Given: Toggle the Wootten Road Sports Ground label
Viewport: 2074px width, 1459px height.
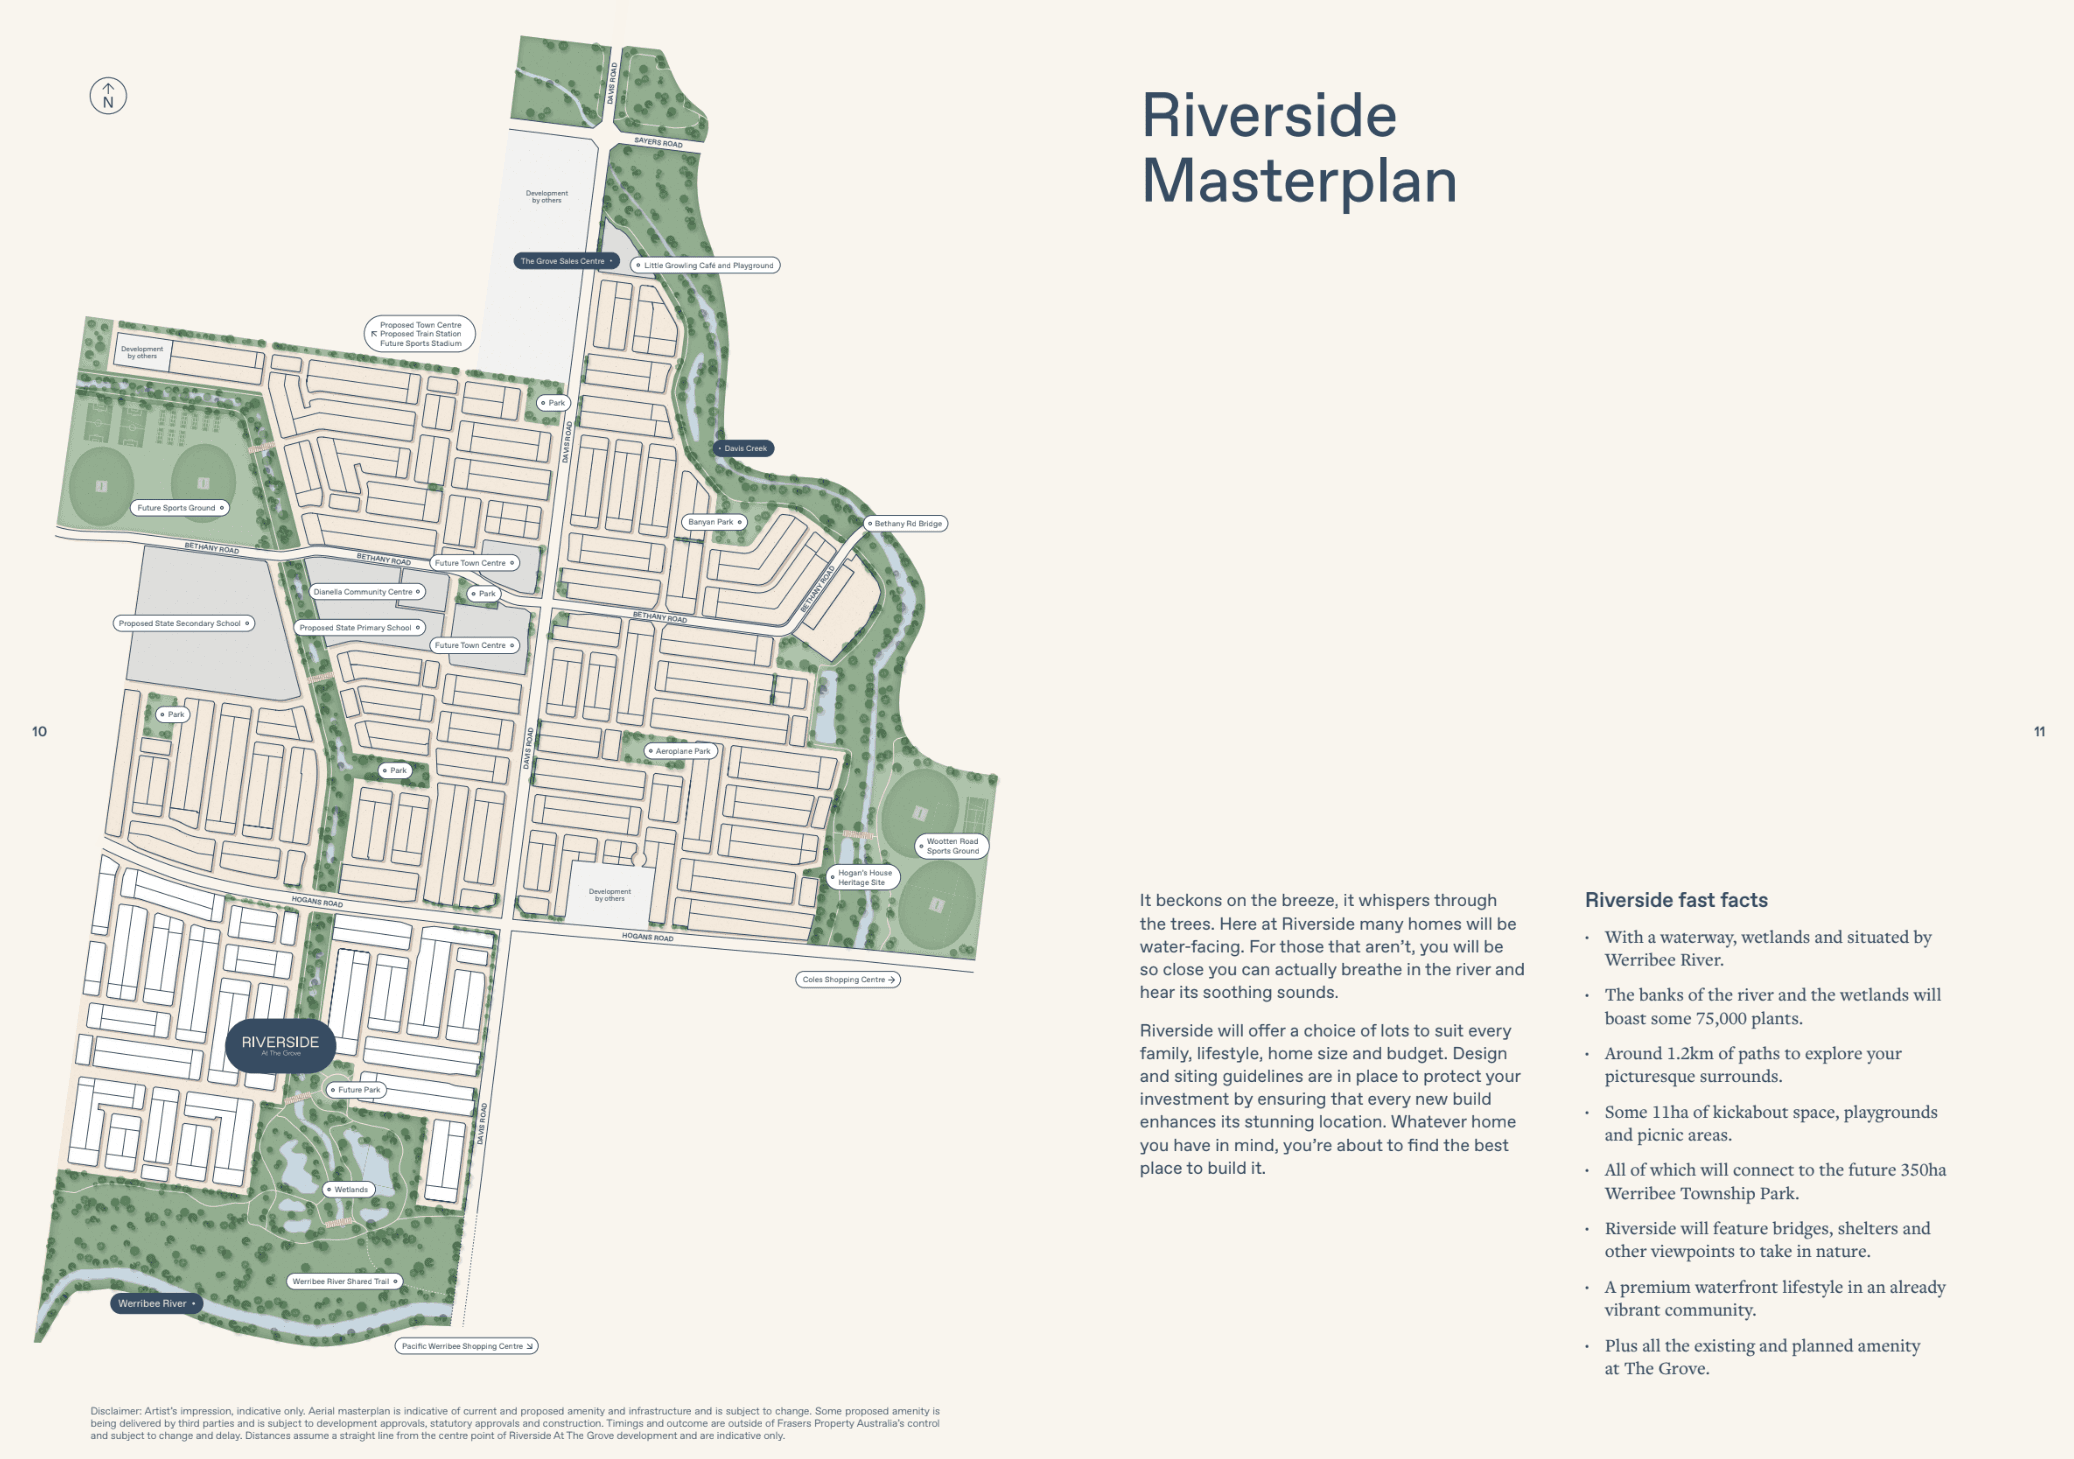Looking at the screenshot, I should pos(952,846).
